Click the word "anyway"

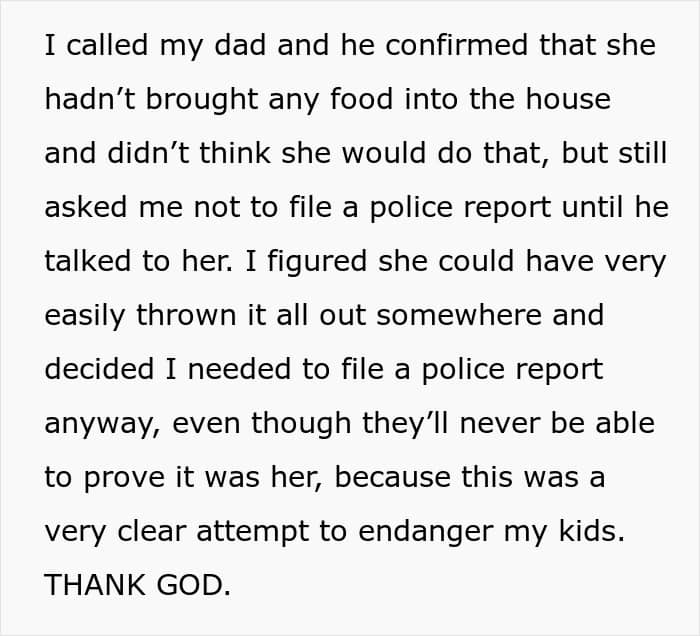97,424
